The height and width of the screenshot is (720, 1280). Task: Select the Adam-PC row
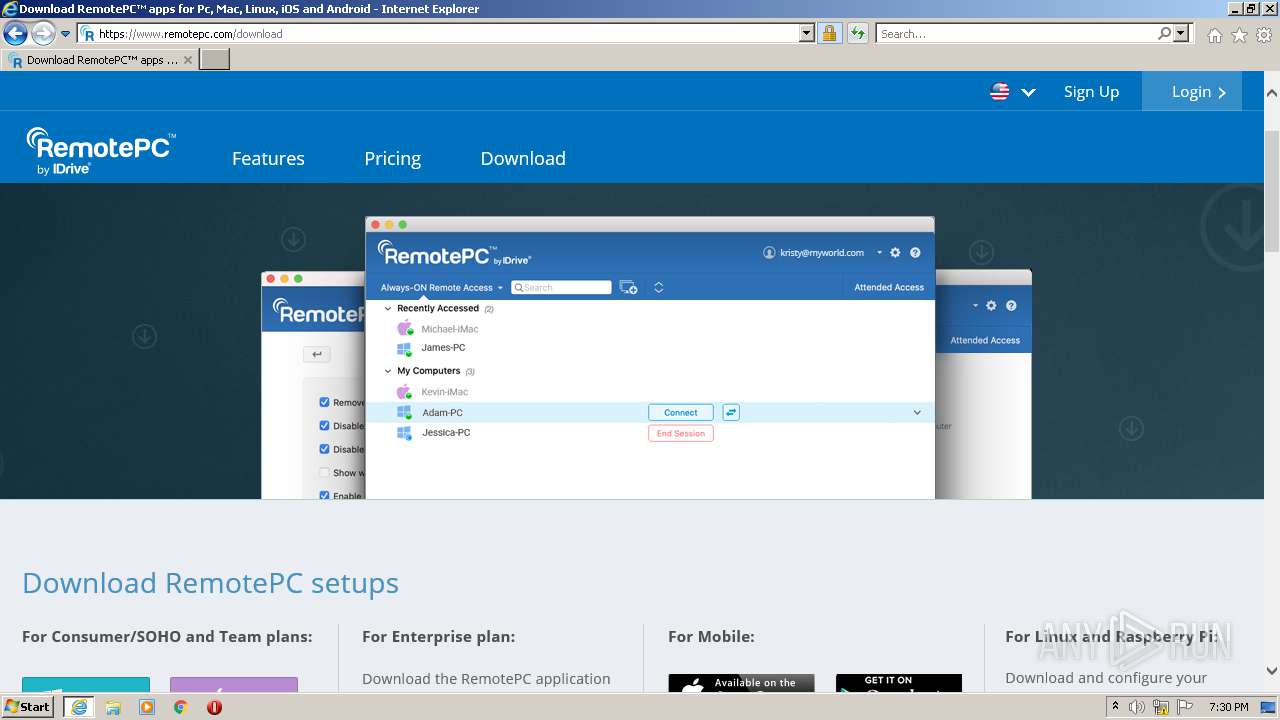(x=650, y=412)
